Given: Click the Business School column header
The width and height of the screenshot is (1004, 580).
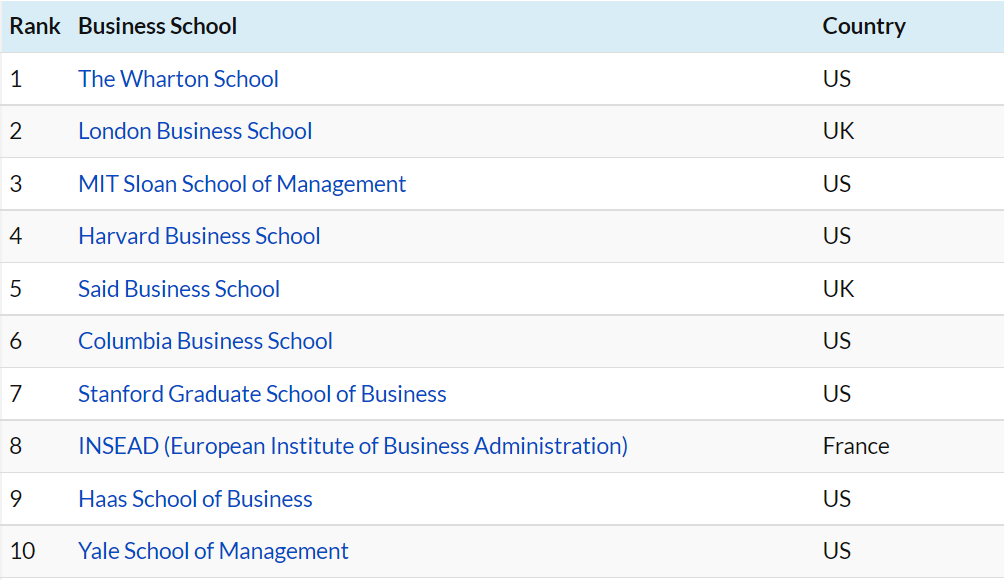Looking at the screenshot, I should coord(157,26).
